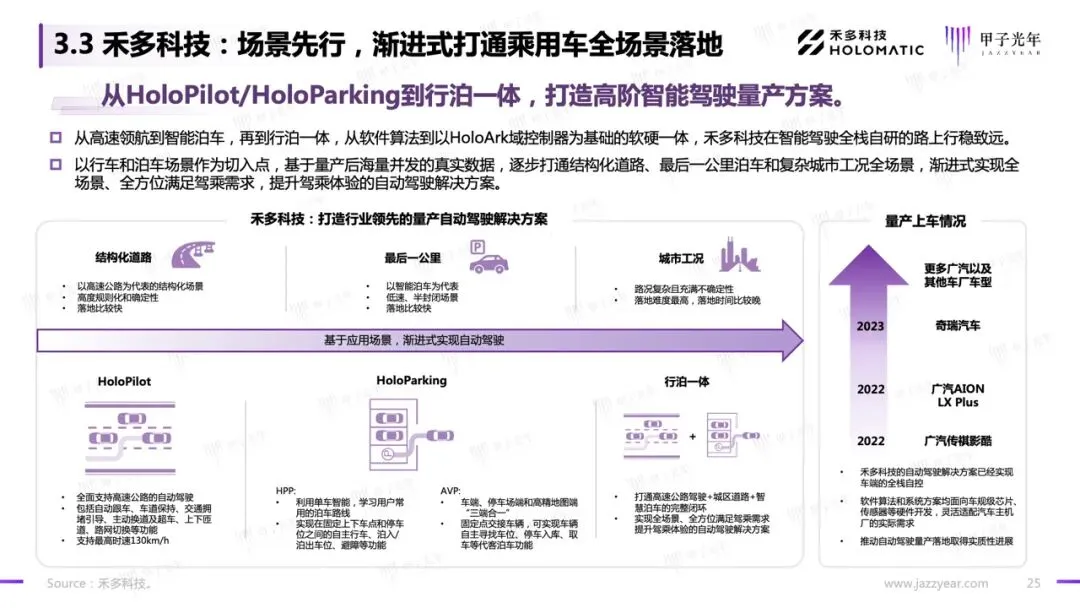Viewport: 1080px width, 608px height.
Task: Click the 2023 year marker
Action: (870, 326)
